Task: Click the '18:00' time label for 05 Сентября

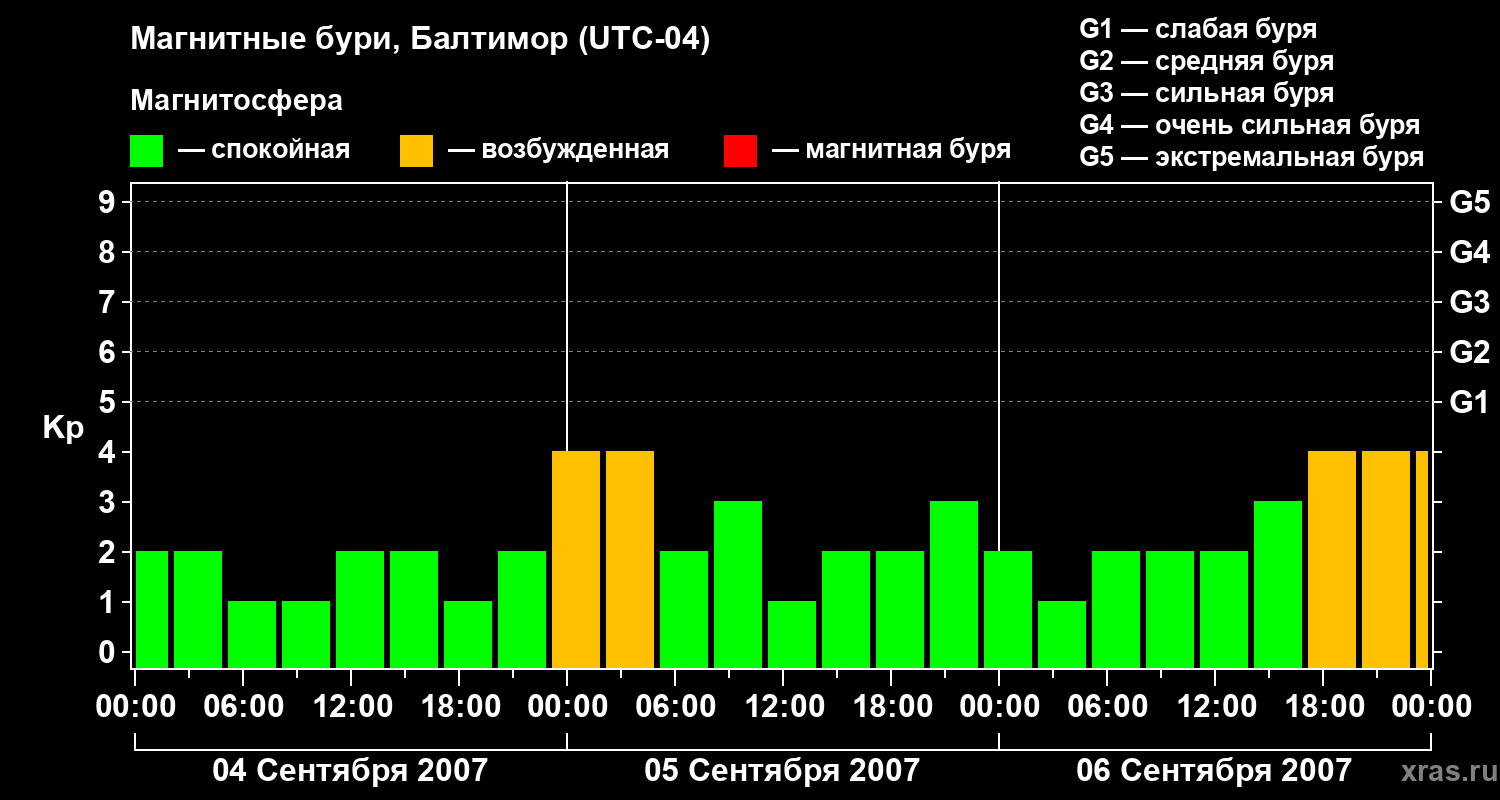Action: 891,707
